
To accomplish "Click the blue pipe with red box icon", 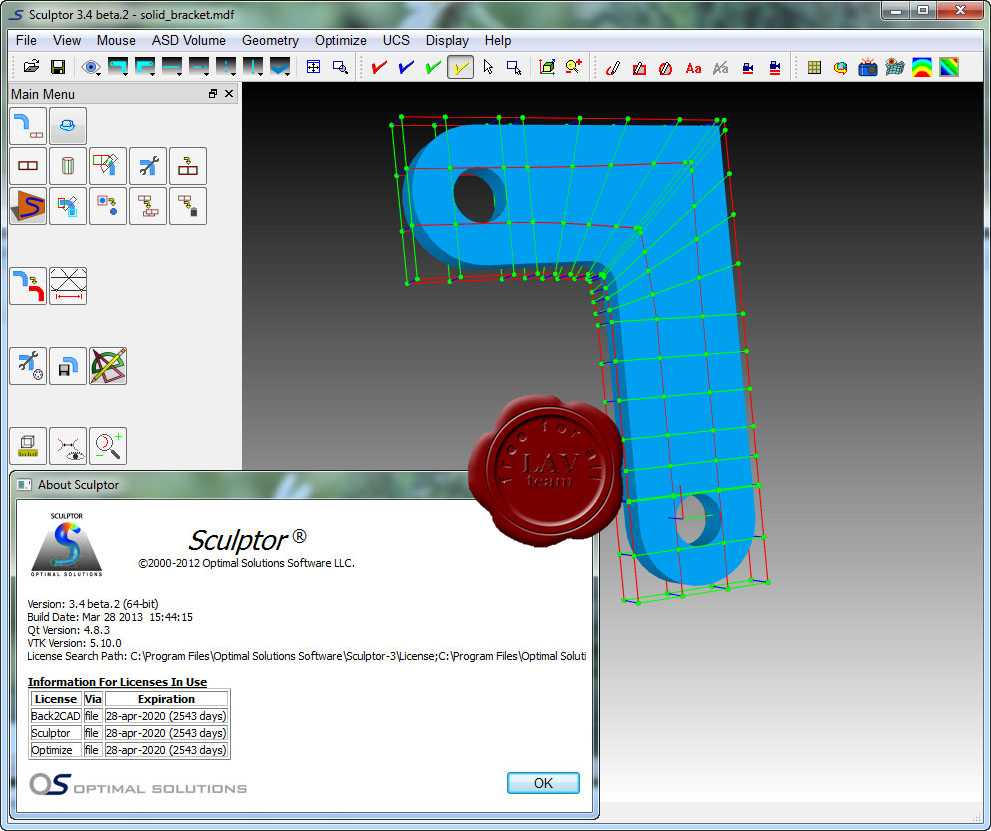I will pyautogui.click(x=28, y=126).
